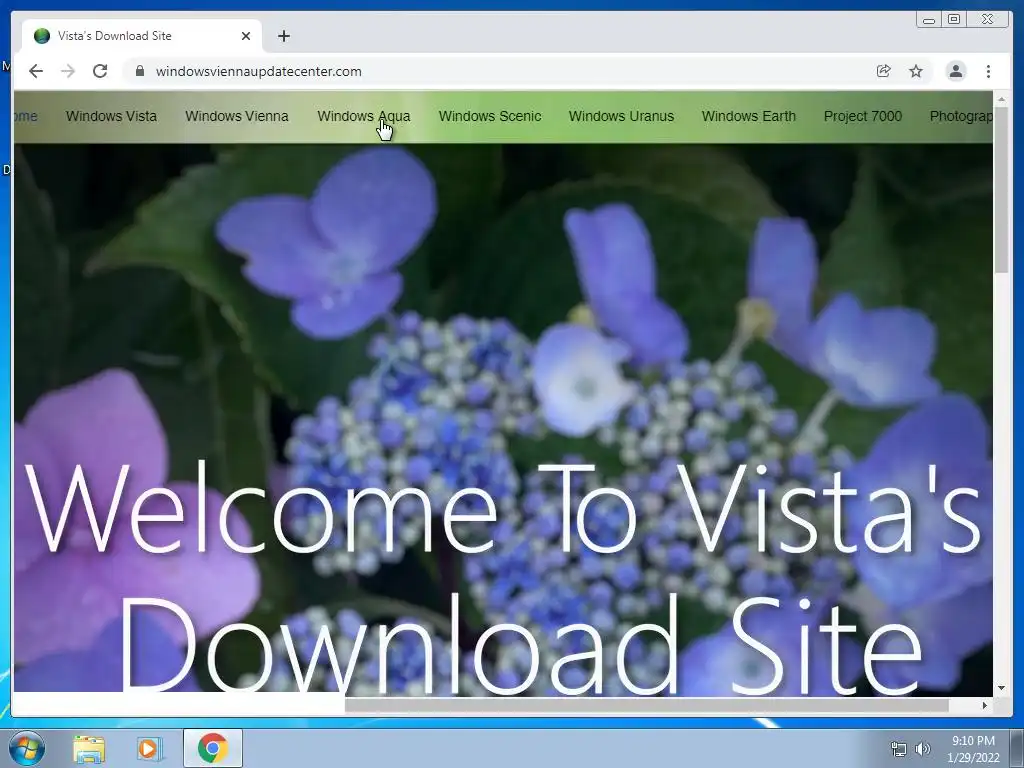
Task: Open the Windows Vista nav link
Action: (111, 116)
